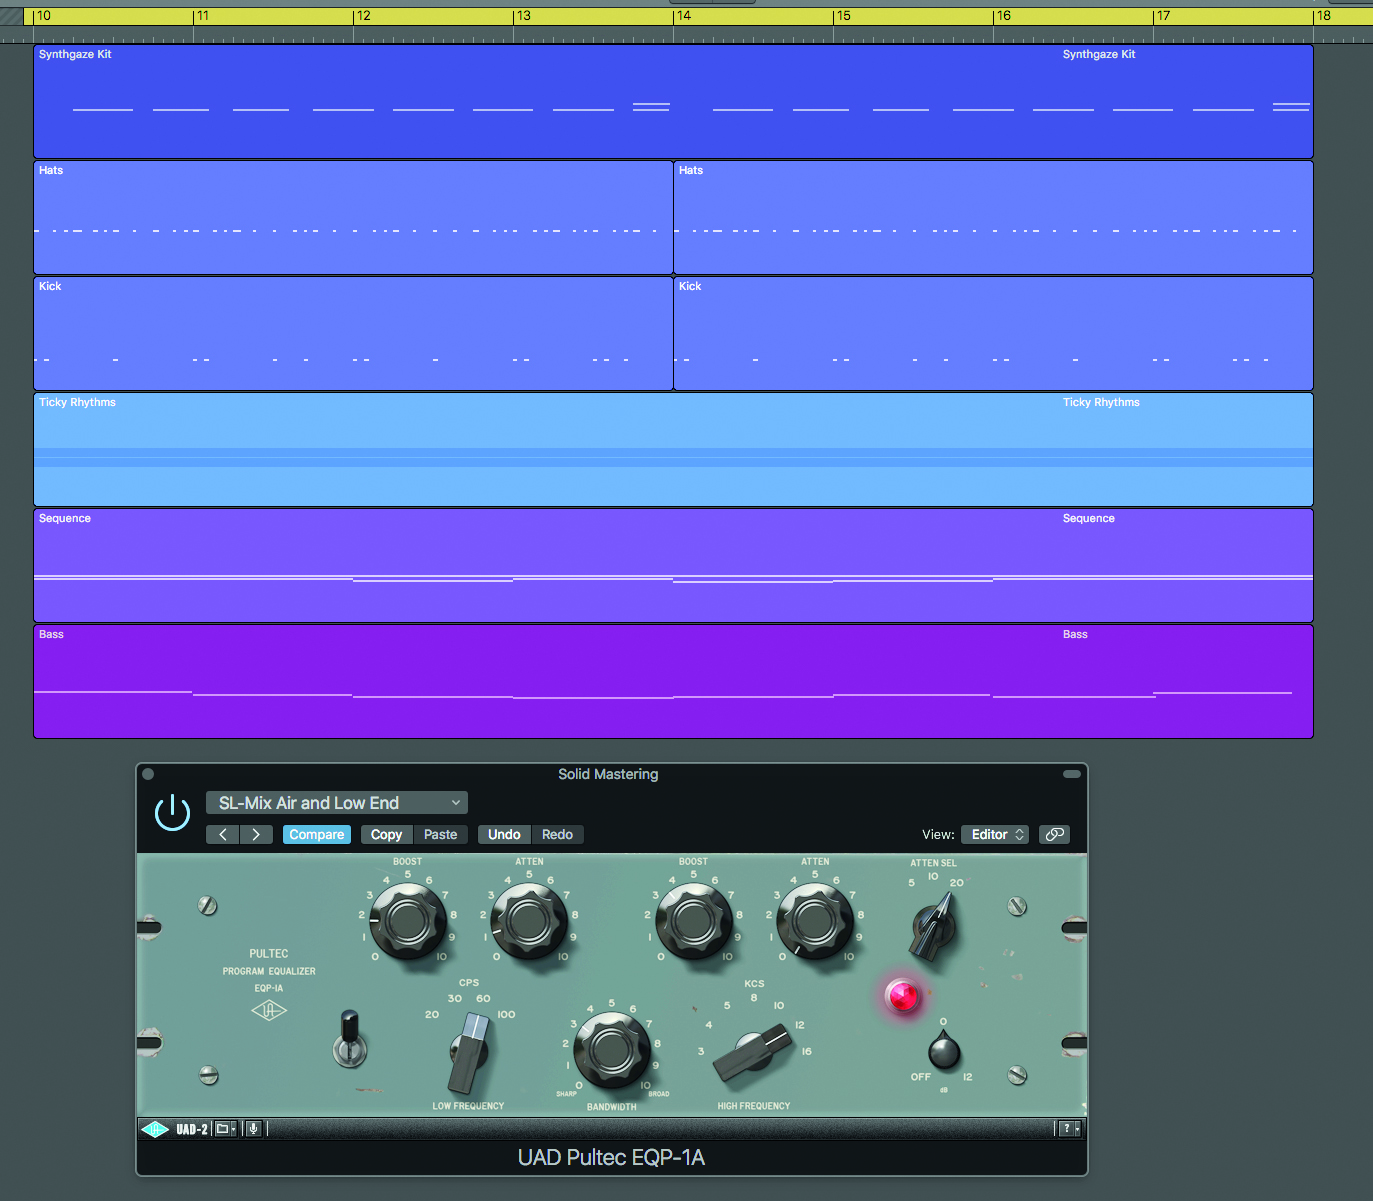Viewport: 1373px width, 1201px height.
Task: Click the output gain dB knob
Action: 944,1050
